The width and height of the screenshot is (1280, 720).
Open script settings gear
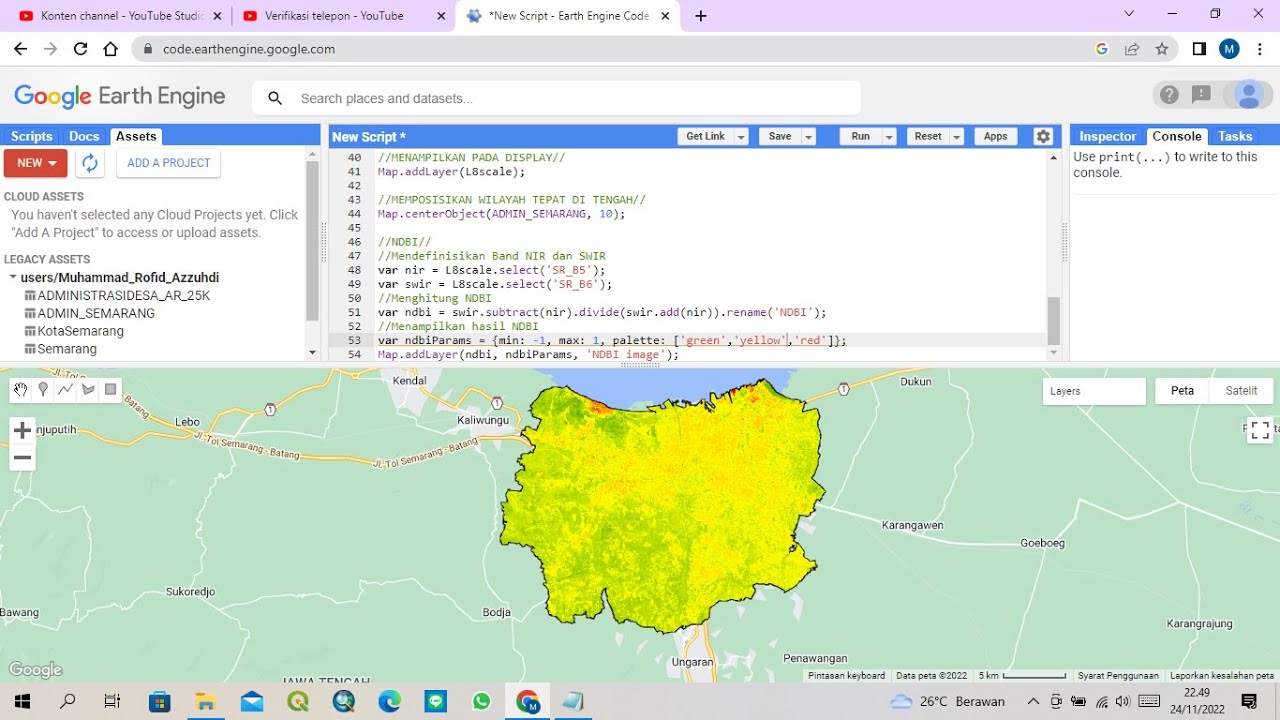click(1043, 137)
